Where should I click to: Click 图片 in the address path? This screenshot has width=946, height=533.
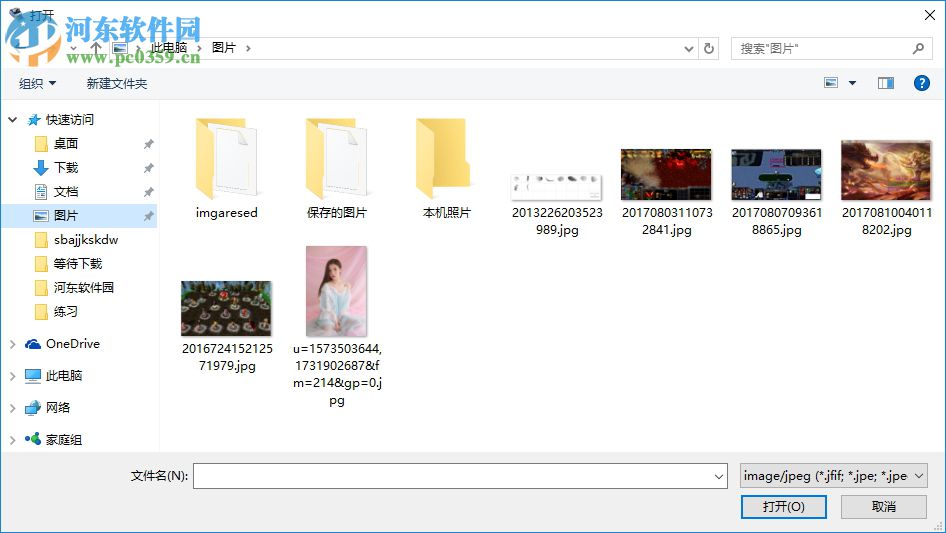223,48
